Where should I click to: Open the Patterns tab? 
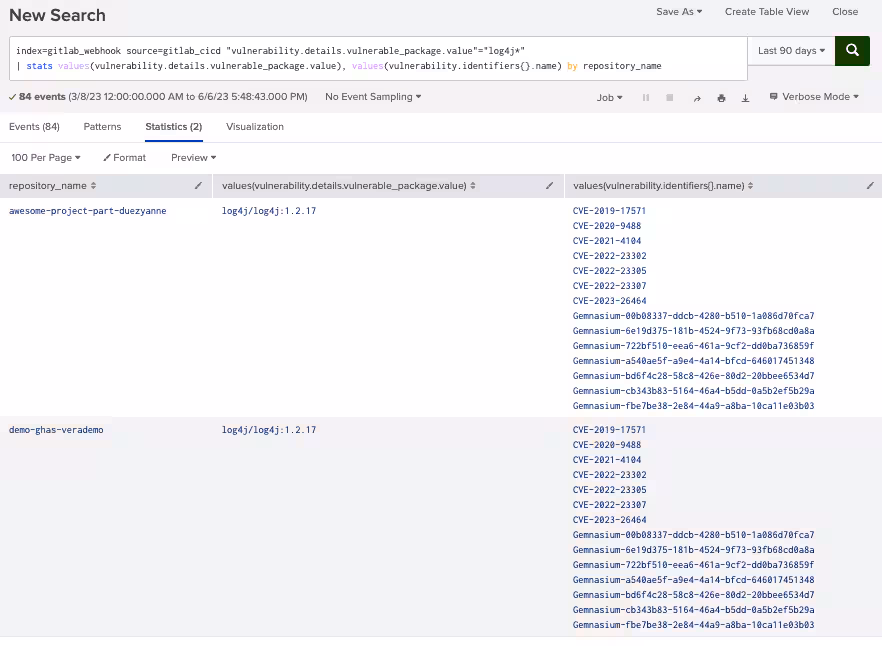(x=102, y=127)
